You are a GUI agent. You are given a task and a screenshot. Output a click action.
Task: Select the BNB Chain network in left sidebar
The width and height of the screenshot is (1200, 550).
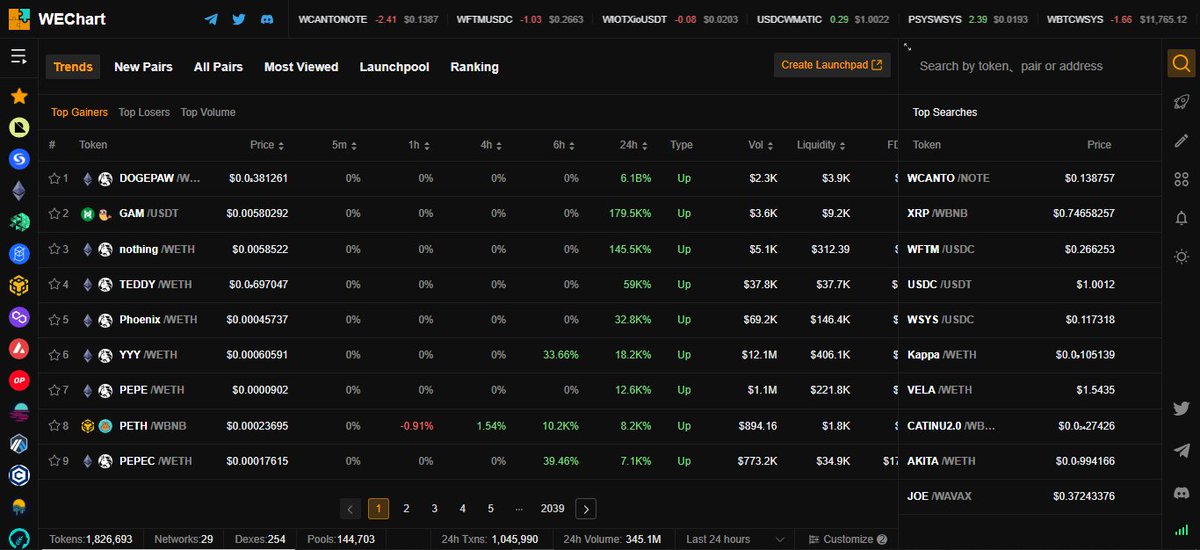[x=18, y=286]
